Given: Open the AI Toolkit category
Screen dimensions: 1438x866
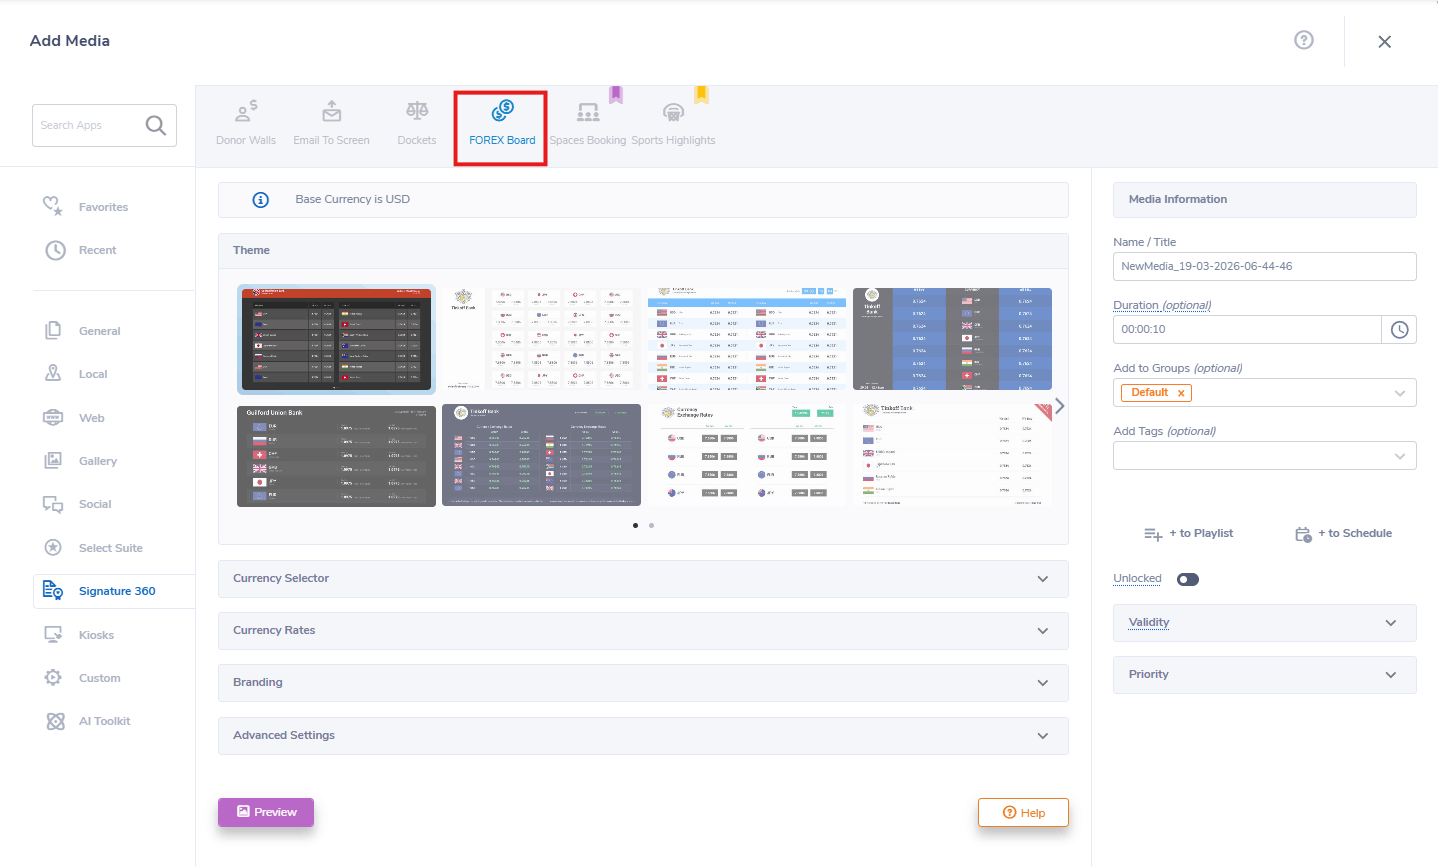Looking at the screenshot, I should point(87,721).
